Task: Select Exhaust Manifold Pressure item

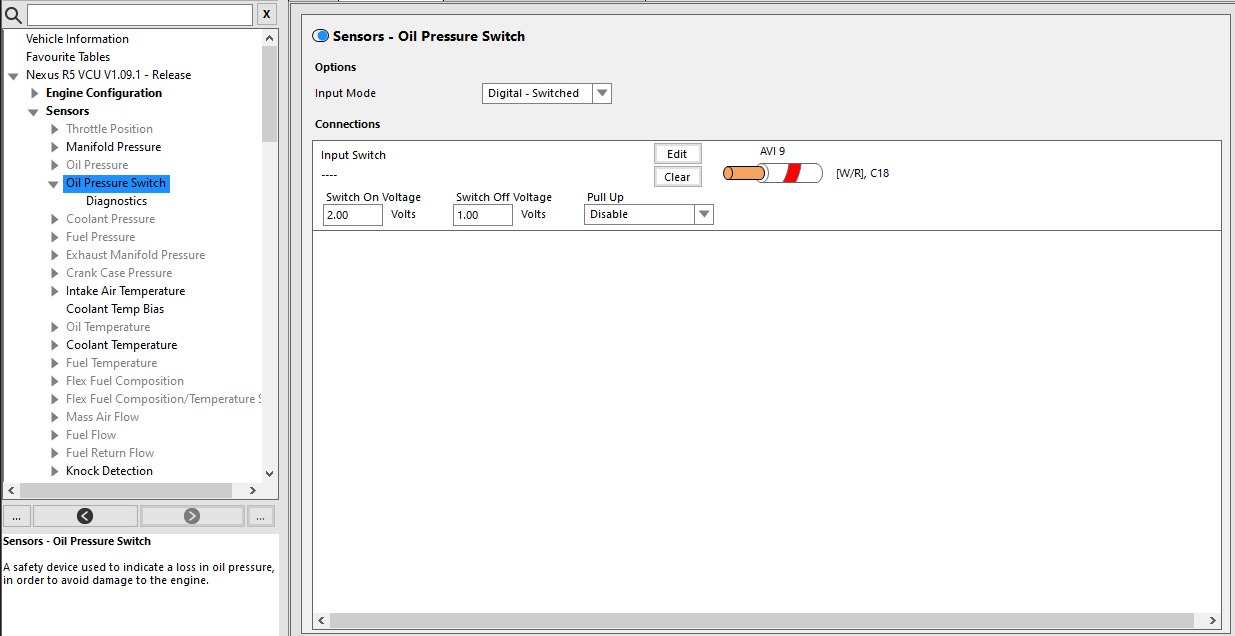Action: coord(135,255)
